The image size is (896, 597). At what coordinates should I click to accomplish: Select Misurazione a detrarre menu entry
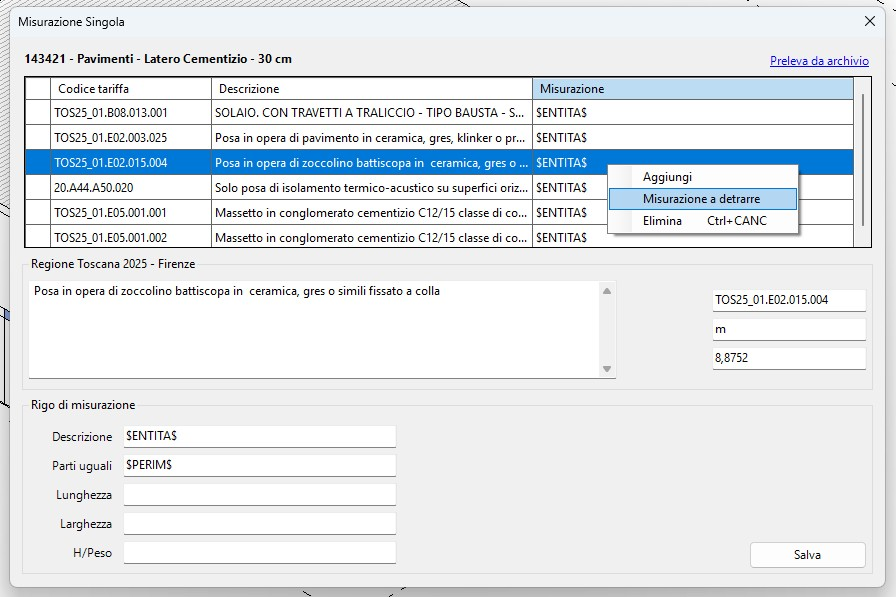701,199
